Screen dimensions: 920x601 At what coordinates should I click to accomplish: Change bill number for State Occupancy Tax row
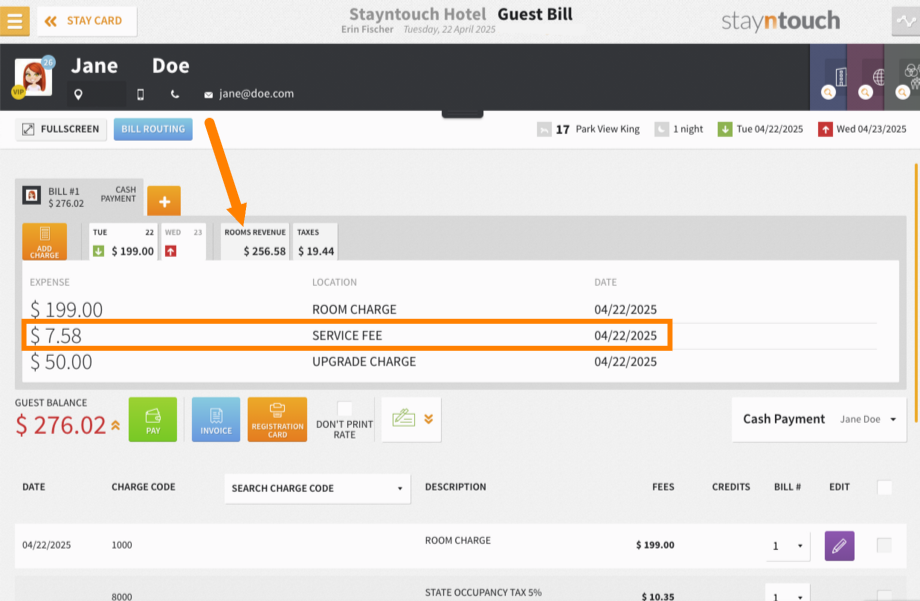click(787, 593)
